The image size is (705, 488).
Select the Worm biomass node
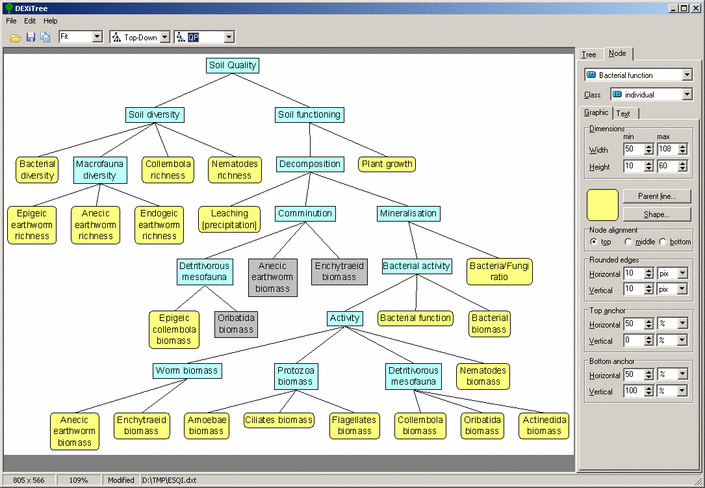[x=187, y=371]
